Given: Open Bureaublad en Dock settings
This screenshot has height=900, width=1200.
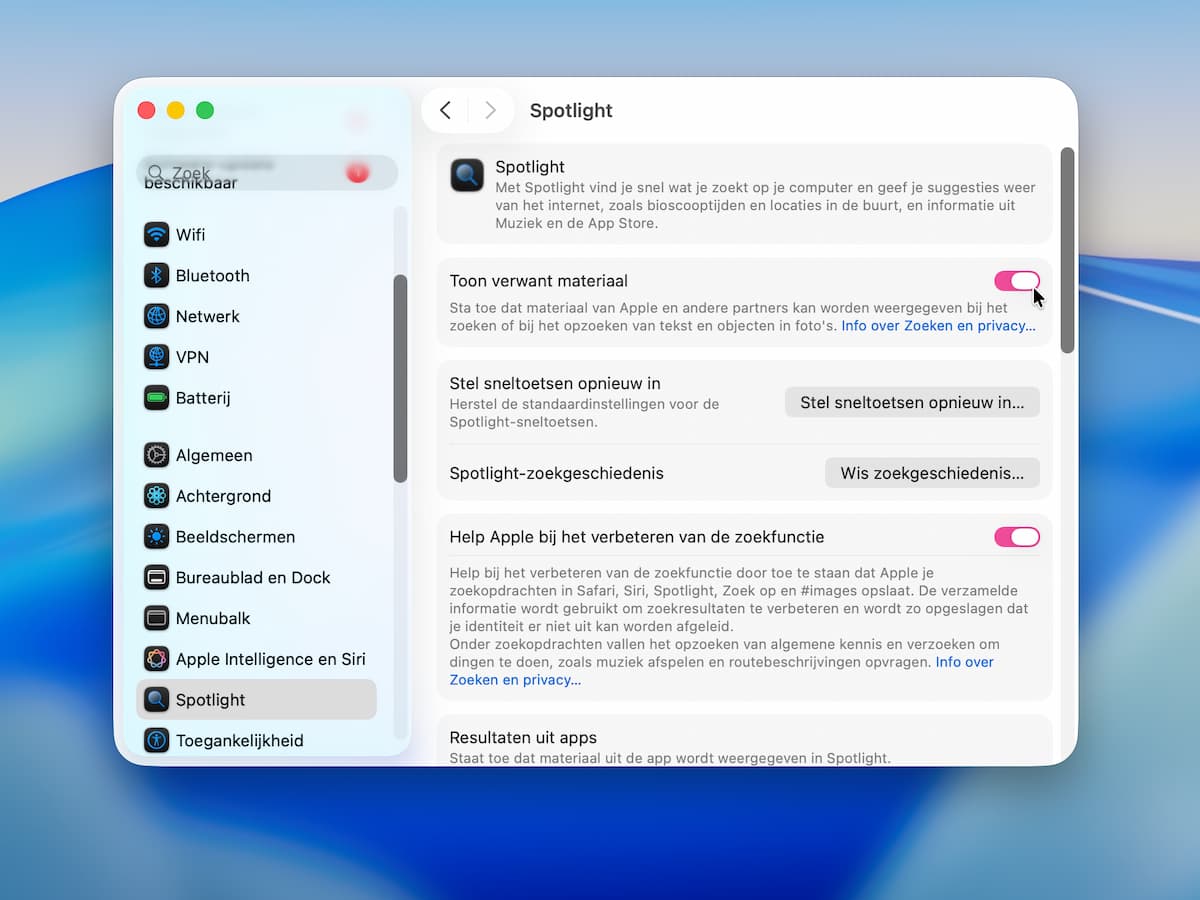Looking at the screenshot, I should coord(252,578).
